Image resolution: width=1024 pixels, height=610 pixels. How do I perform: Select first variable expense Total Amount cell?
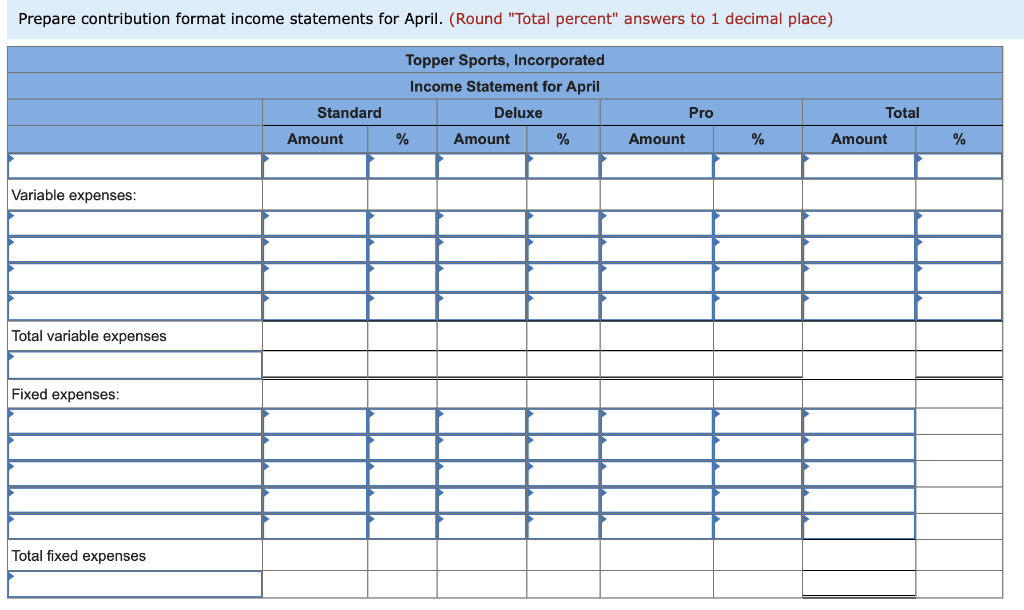click(x=859, y=223)
